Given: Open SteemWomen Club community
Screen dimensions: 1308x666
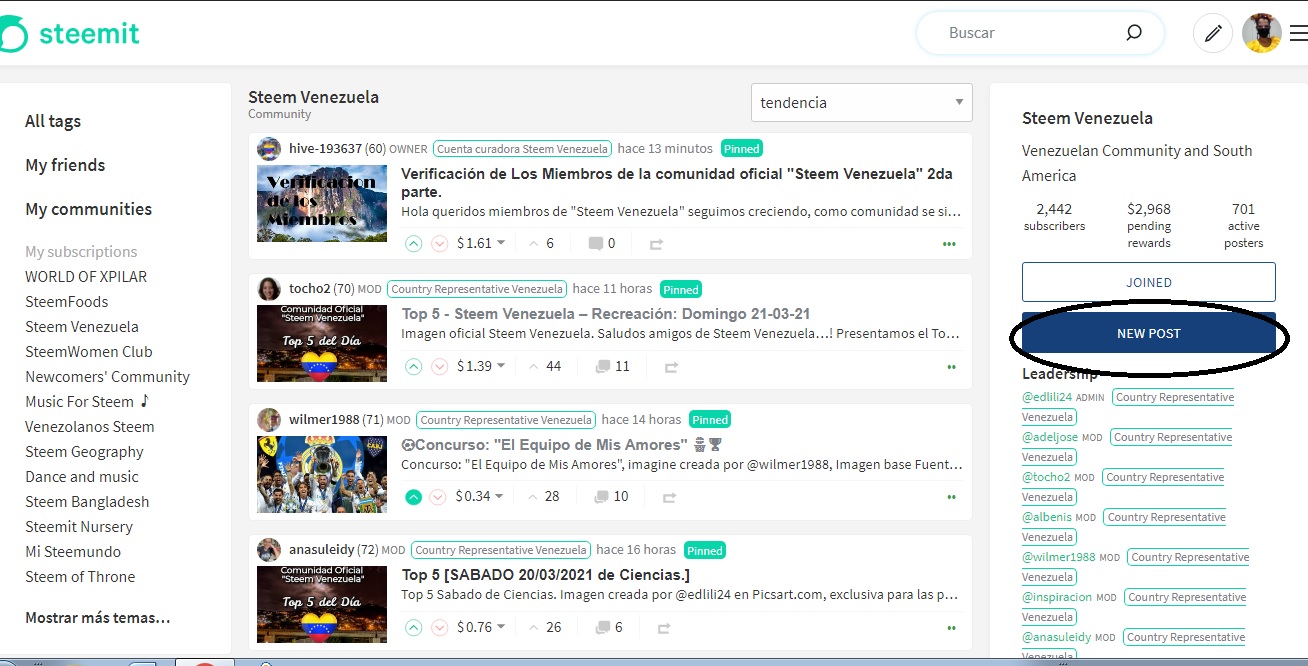Looking at the screenshot, I should tap(89, 352).
